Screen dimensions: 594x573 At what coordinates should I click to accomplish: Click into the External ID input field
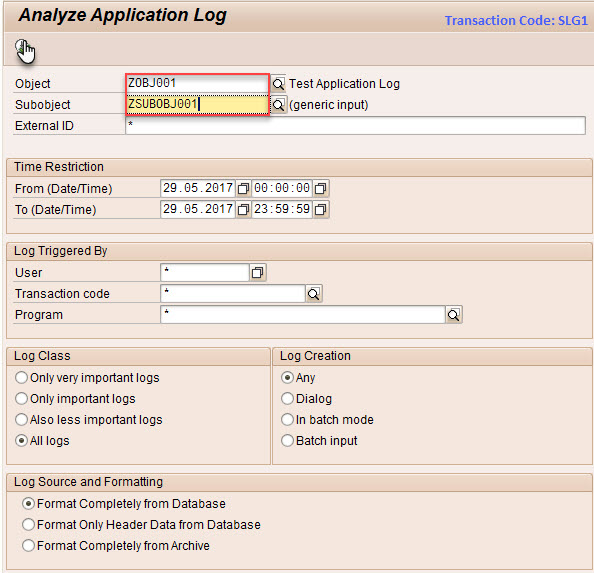(x=355, y=126)
